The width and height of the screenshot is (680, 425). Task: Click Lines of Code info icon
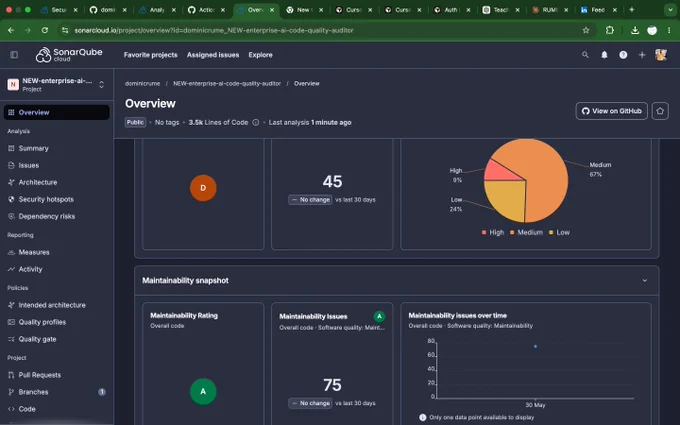tap(256, 122)
